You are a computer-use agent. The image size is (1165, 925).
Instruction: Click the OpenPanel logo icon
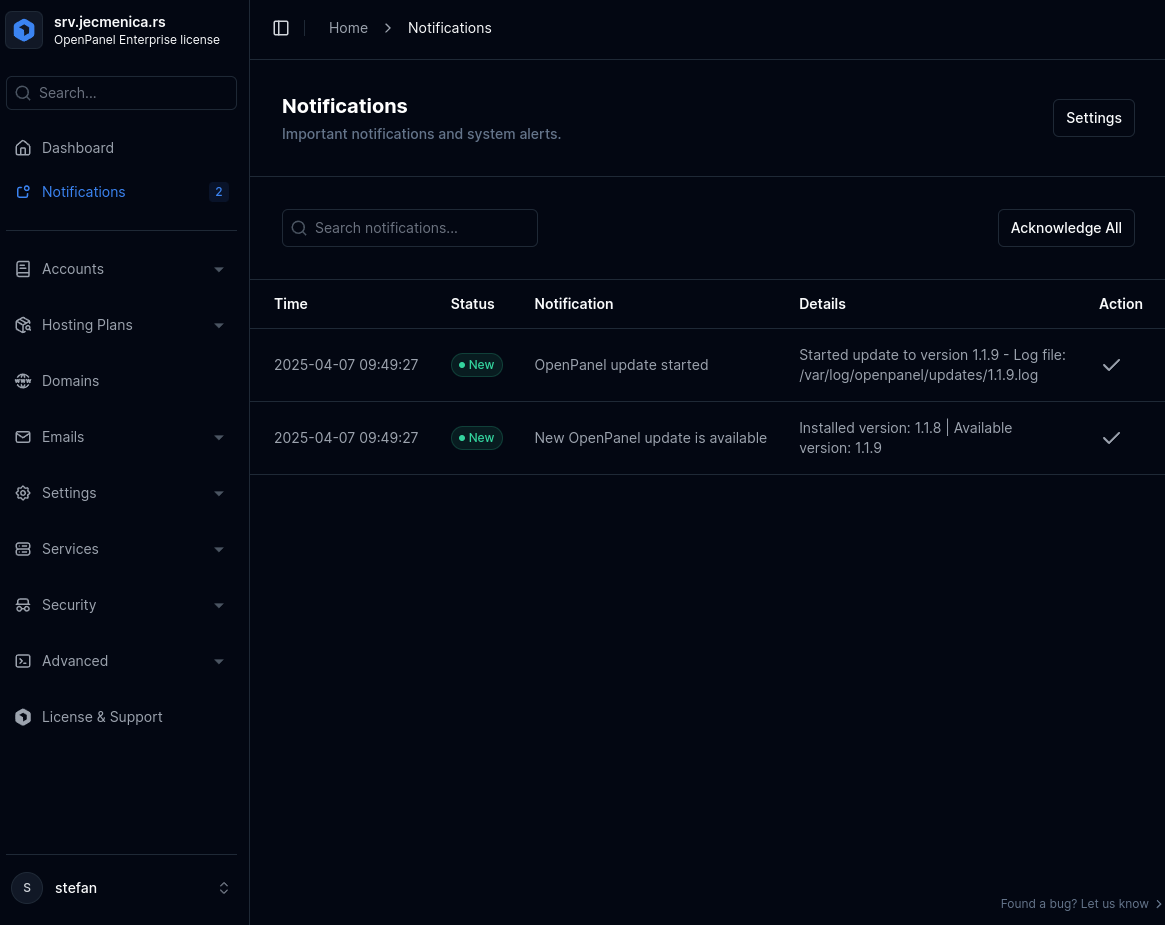click(x=24, y=30)
